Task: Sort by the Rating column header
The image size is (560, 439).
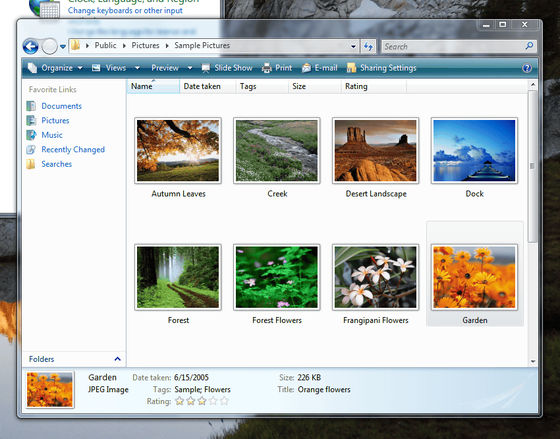Action: (x=373, y=86)
